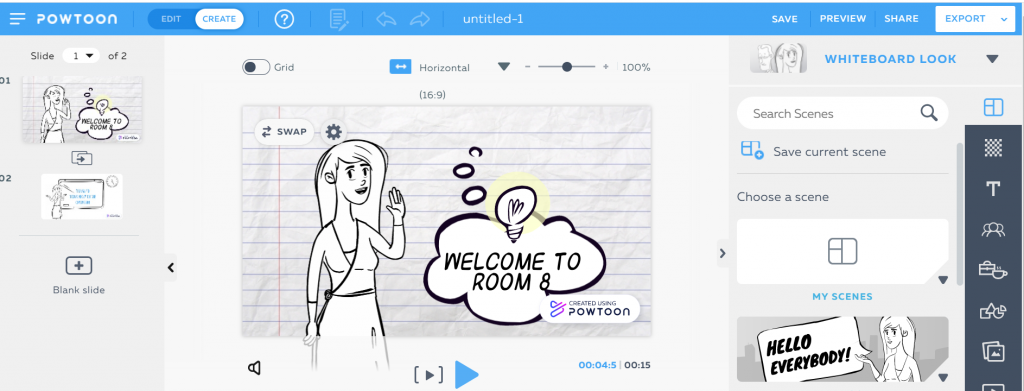Switch to CREATE mode
This screenshot has height=391, width=1024.
pos(219,19)
